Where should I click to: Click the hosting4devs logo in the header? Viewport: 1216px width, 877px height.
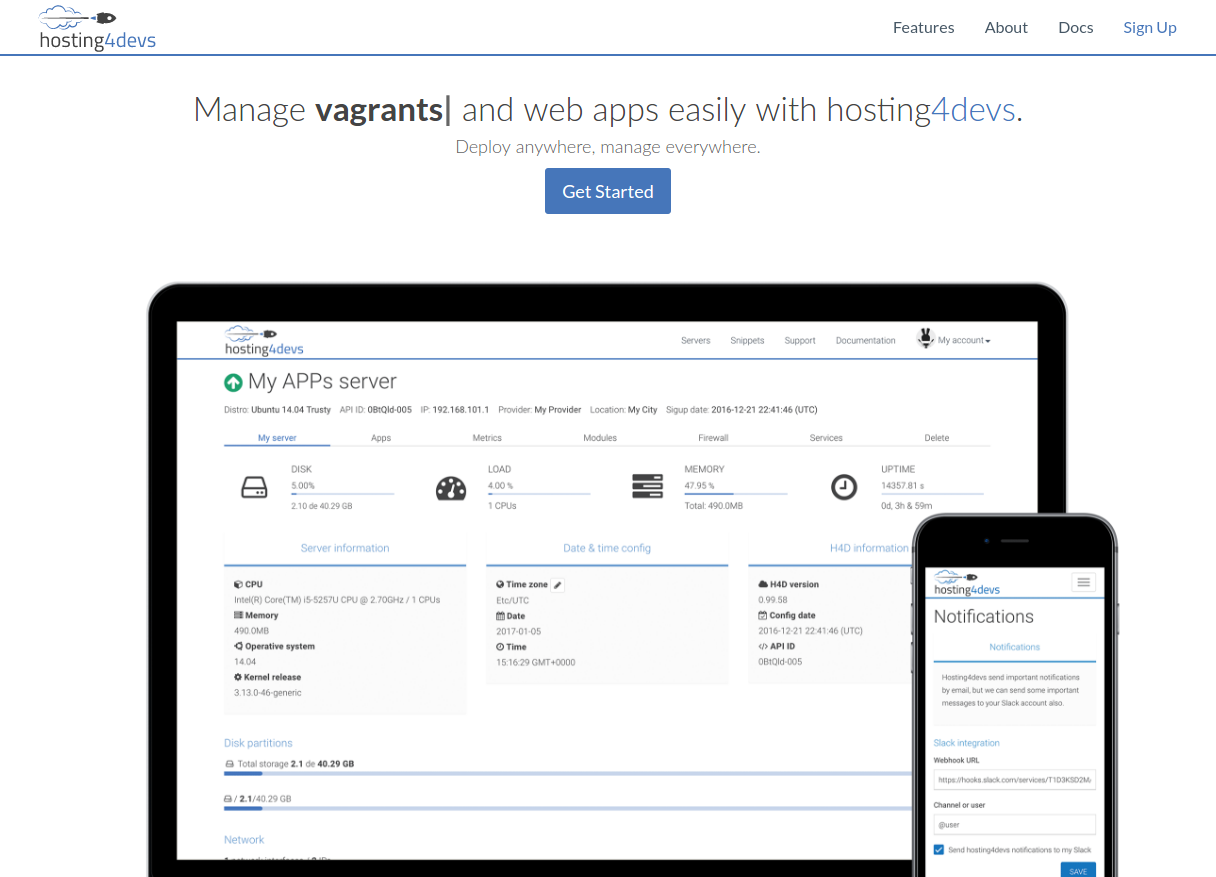click(98, 28)
